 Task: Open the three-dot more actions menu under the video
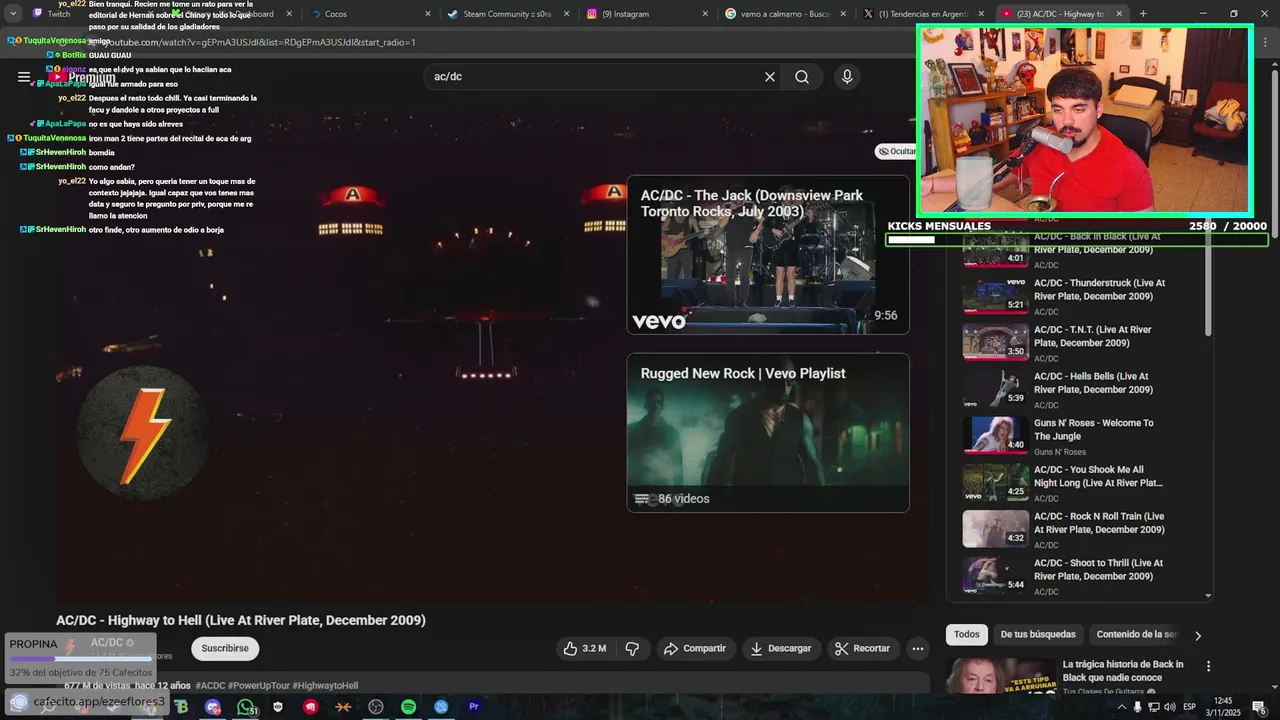coord(917,648)
